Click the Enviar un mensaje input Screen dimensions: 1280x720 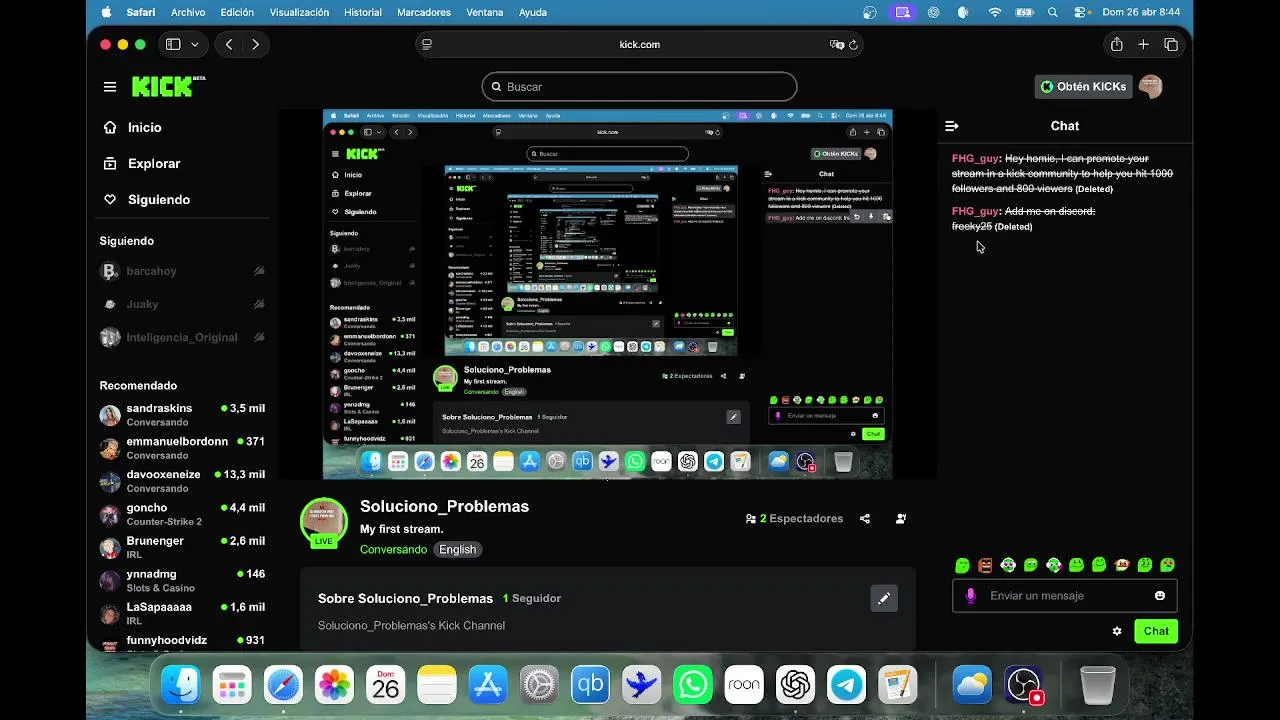[x=1064, y=596]
